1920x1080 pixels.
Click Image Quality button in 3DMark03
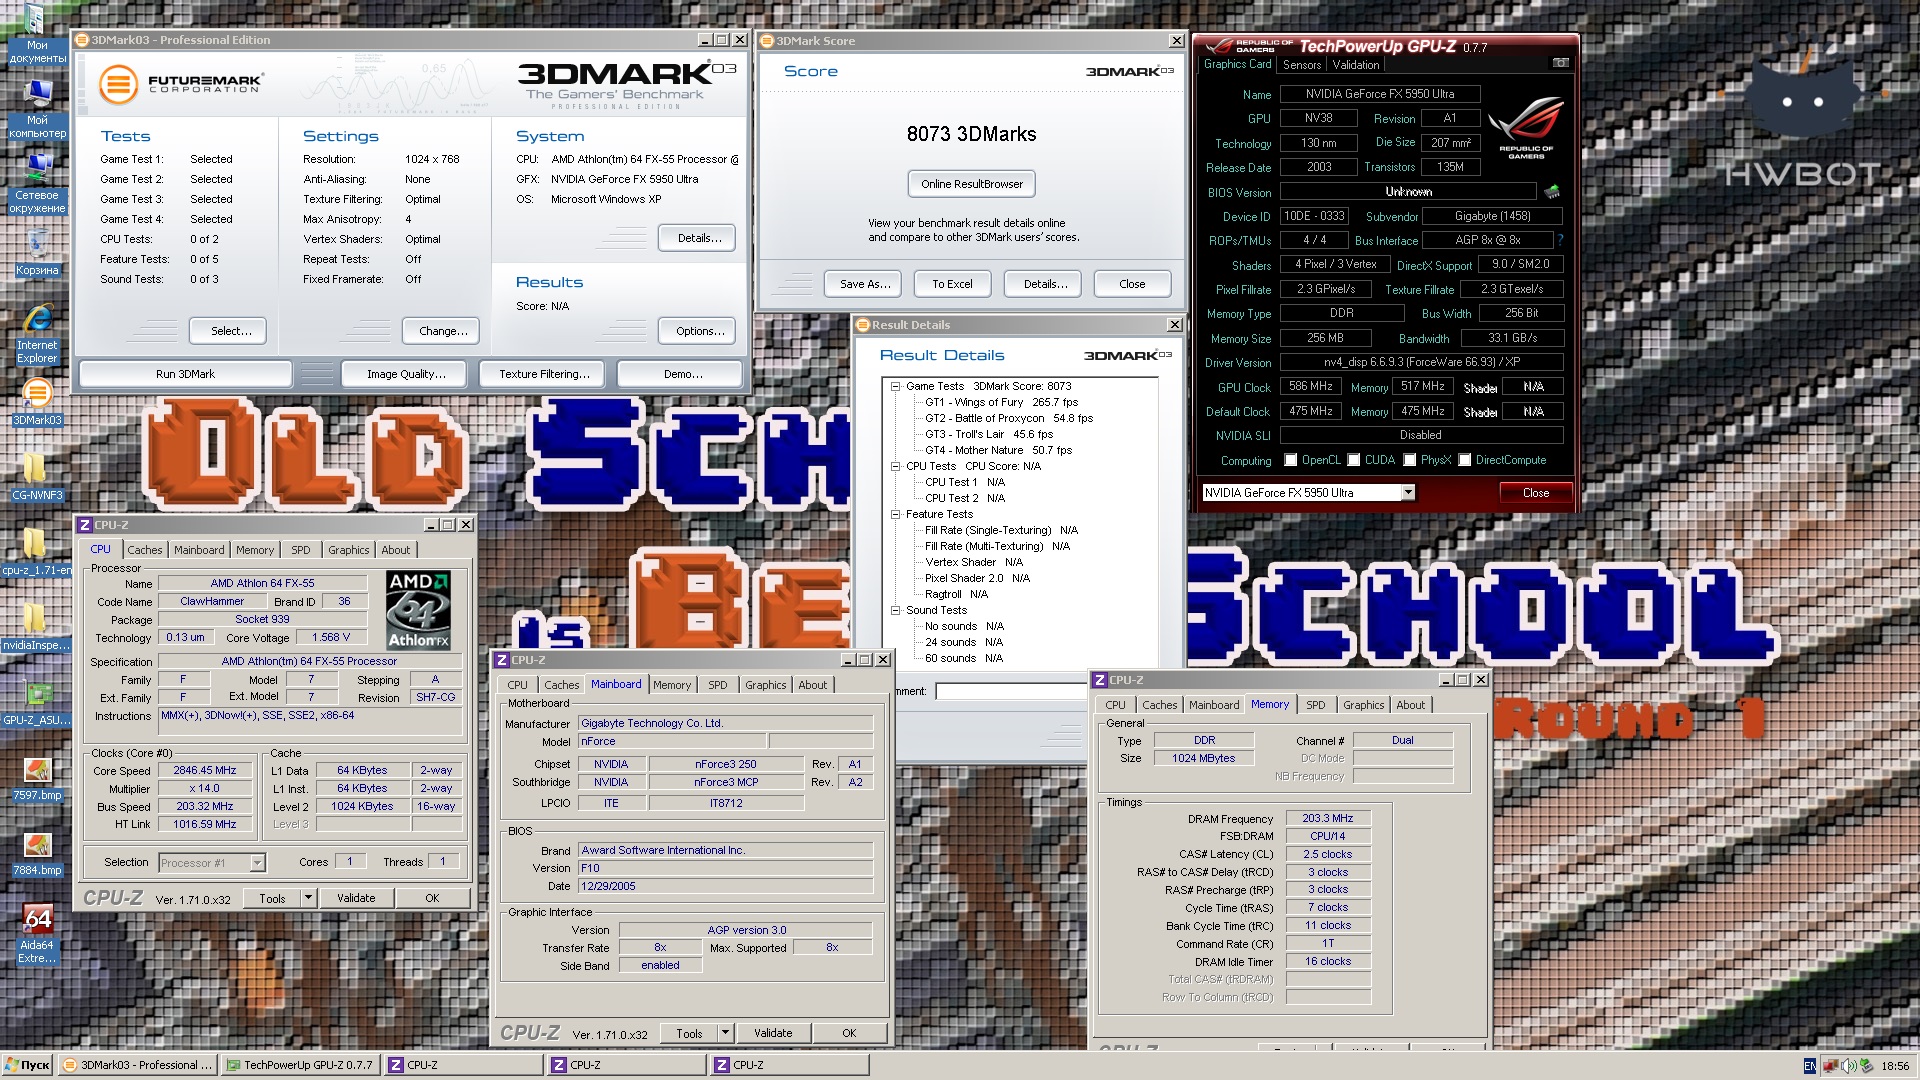406,374
